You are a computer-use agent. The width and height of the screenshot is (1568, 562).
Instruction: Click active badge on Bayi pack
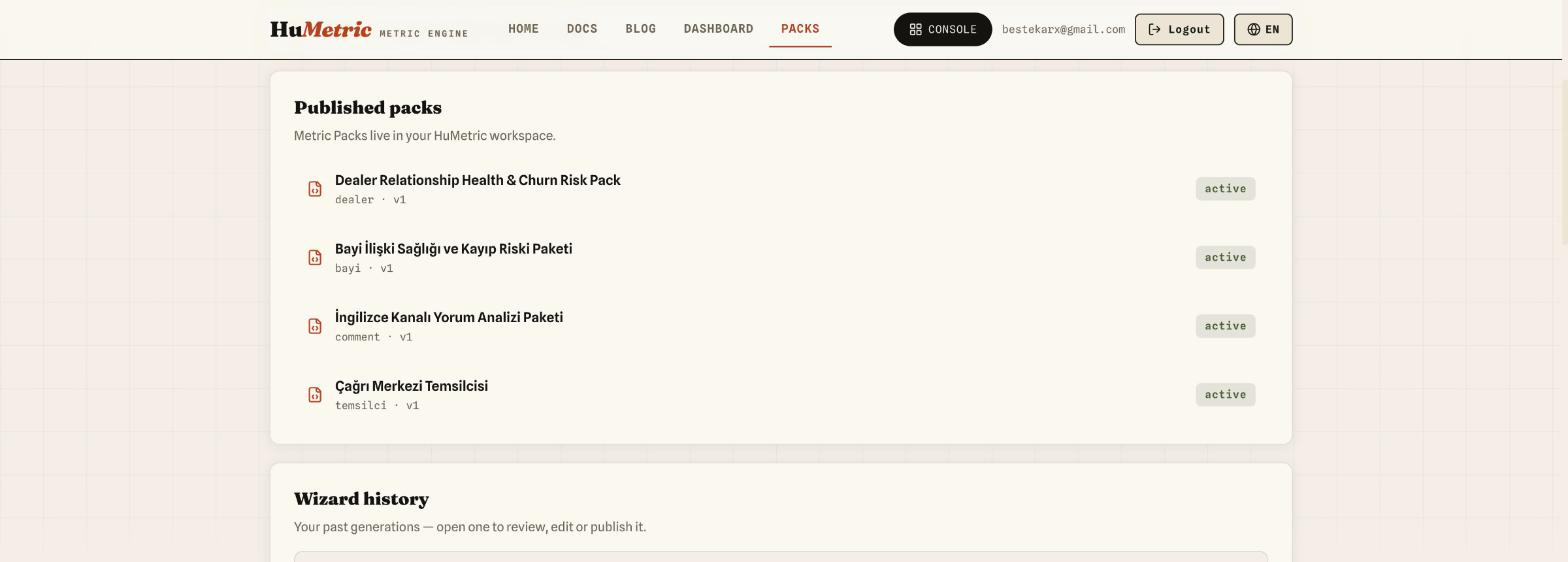pyautogui.click(x=1225, y=258)
